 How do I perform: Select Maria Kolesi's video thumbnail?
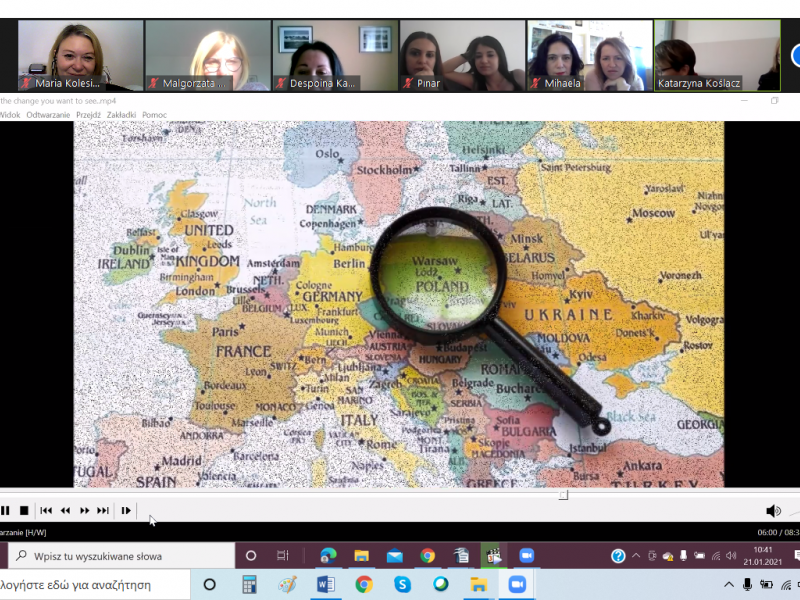80,55
